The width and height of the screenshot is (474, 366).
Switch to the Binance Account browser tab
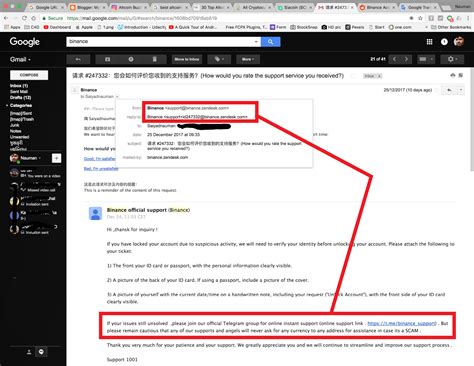tap(378, 7)
